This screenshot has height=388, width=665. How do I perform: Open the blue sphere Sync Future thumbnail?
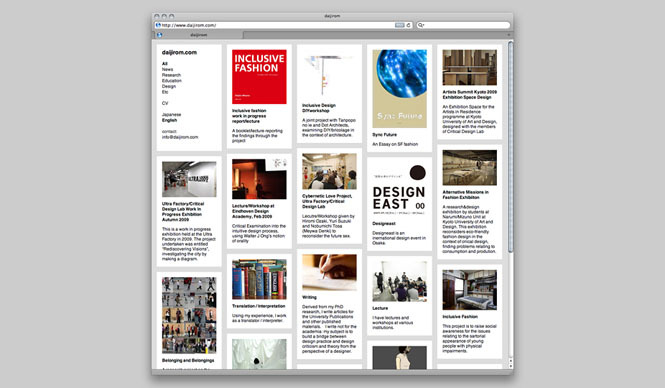pos(400,89)
